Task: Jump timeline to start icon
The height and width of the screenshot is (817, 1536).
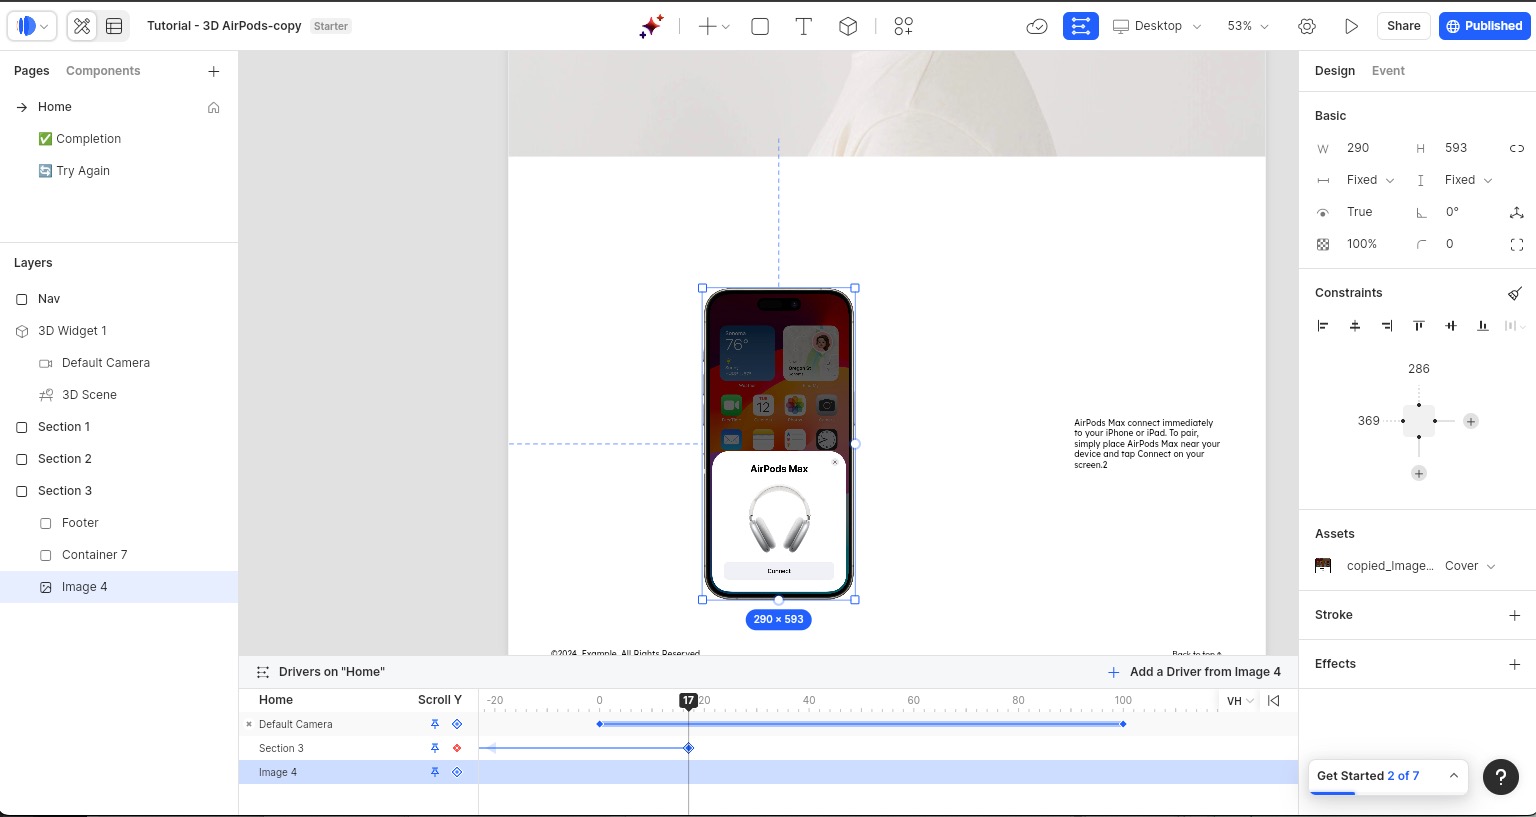Action: click(1273, 700)
